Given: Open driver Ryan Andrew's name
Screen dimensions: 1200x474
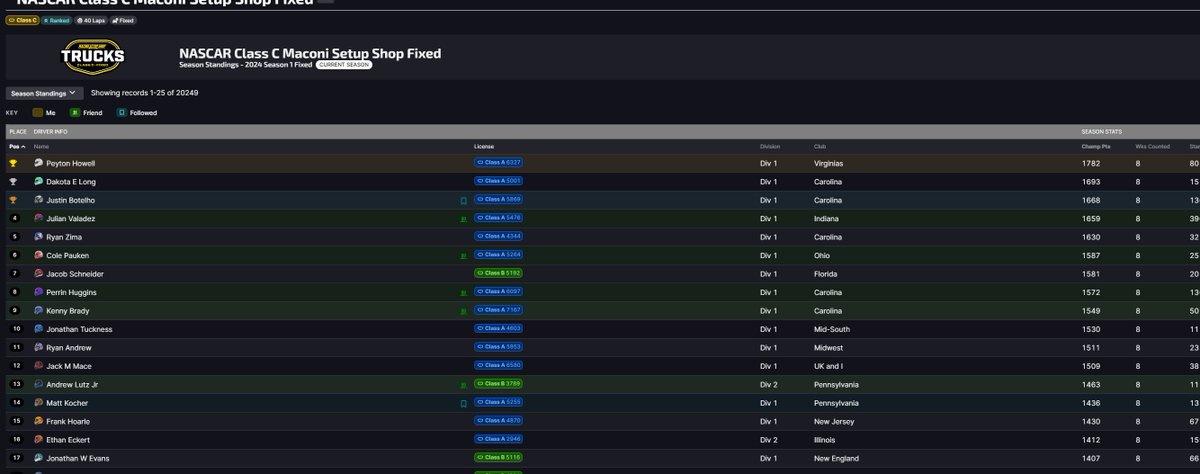Looking at the screenshot, I should point(69,348).
